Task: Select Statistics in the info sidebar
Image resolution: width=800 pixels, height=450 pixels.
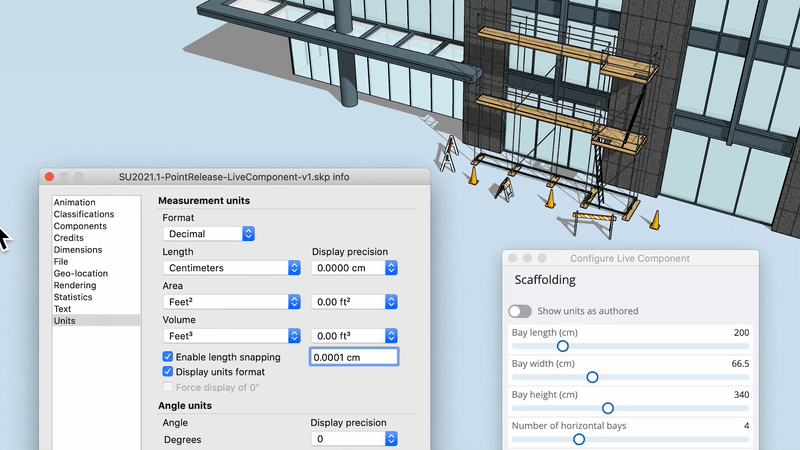Action: click(x=73, y=297)
